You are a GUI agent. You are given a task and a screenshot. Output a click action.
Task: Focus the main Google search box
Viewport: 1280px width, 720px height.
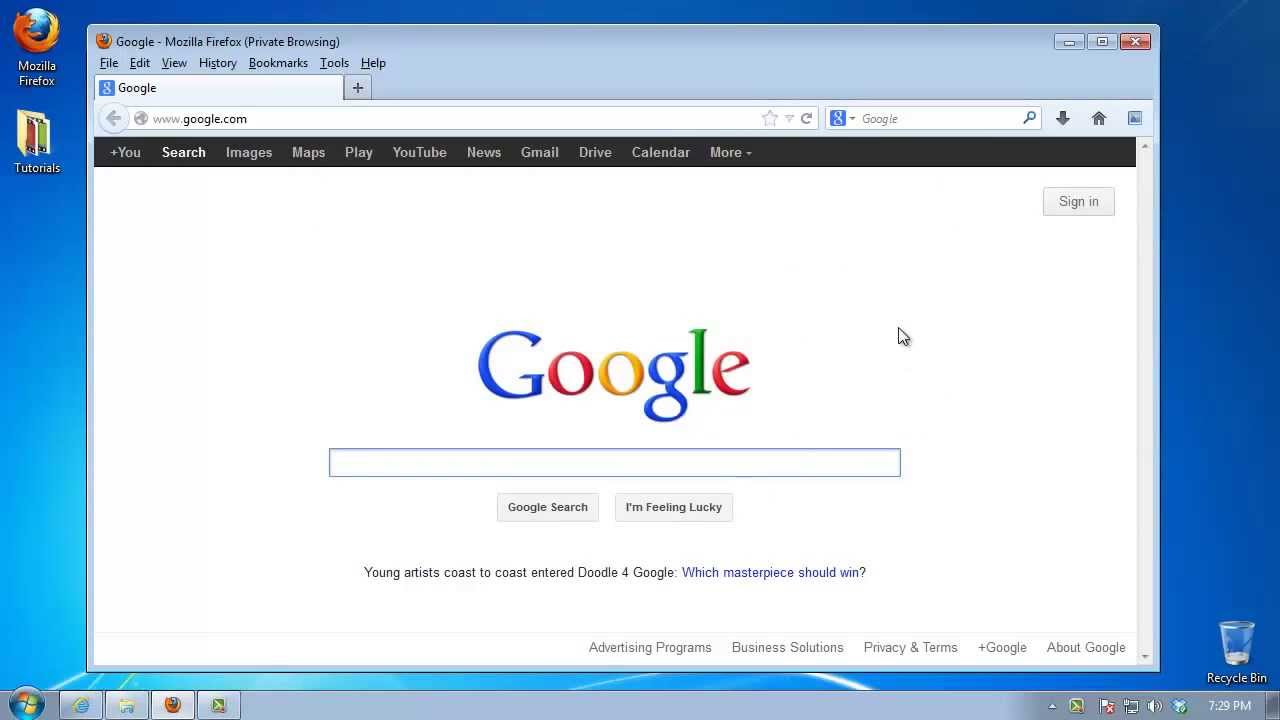[x=615, y=462]
